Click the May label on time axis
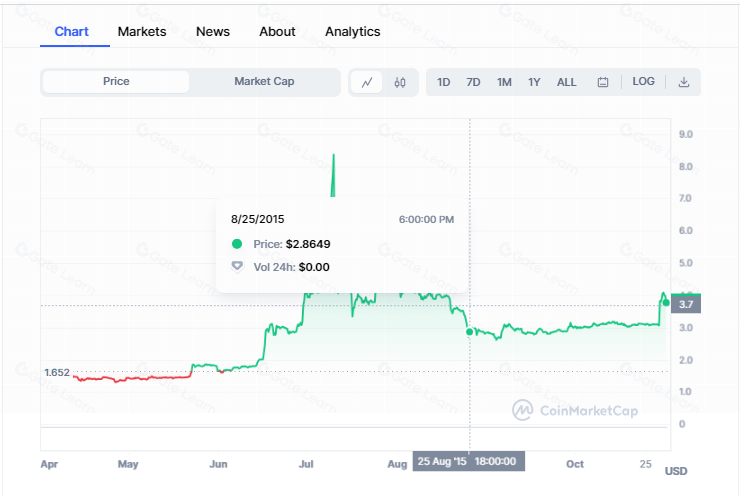This screenshot has height=496, width=740. [128, 464]
